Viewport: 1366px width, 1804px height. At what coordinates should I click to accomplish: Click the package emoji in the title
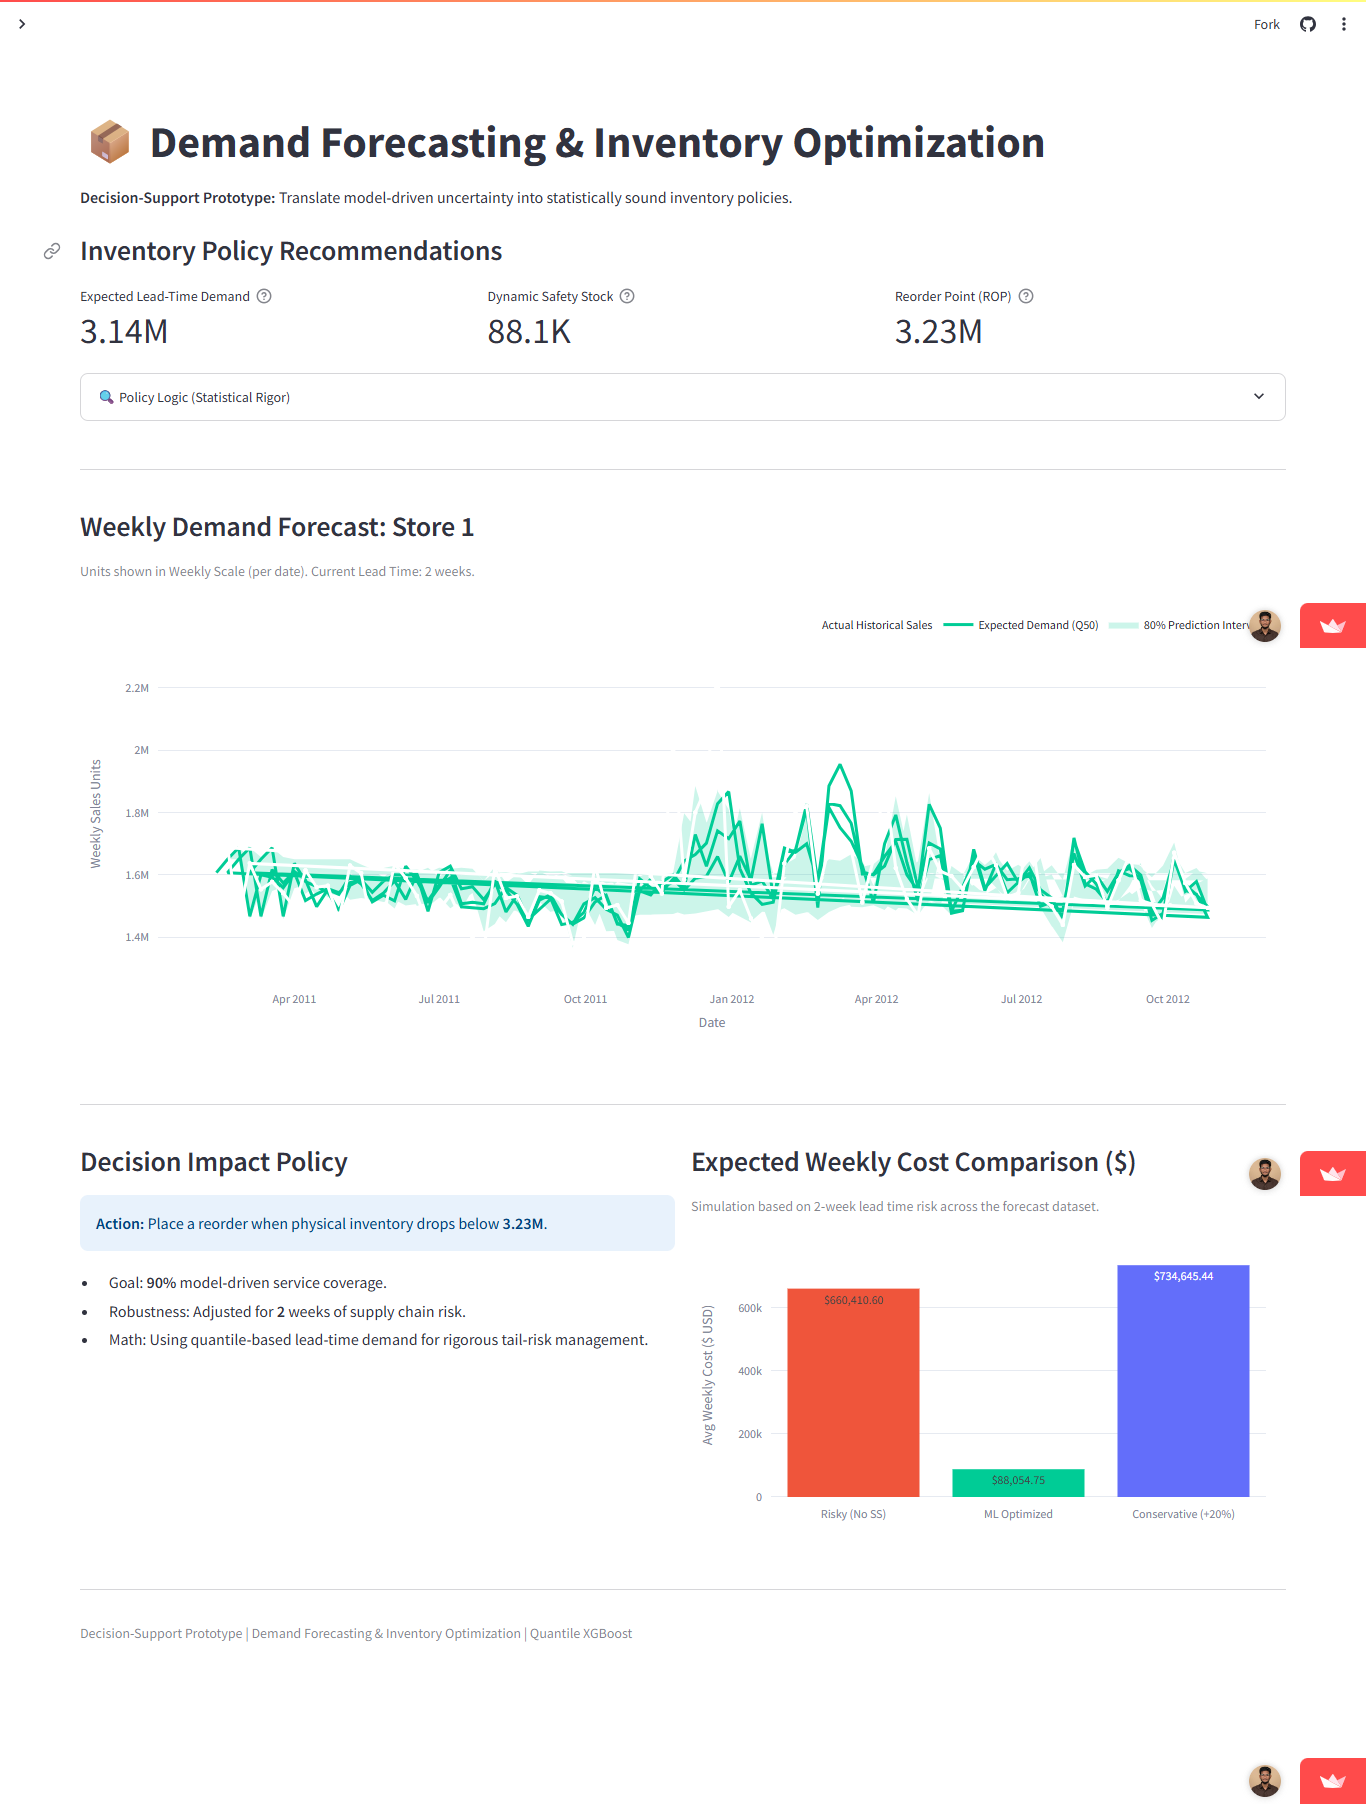110,142
